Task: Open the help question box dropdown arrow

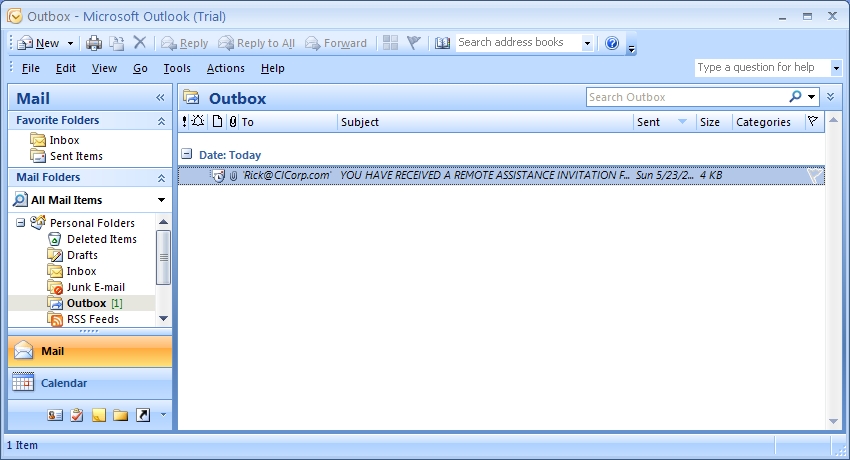Action: pyautogui.click(x=836, y=68)
